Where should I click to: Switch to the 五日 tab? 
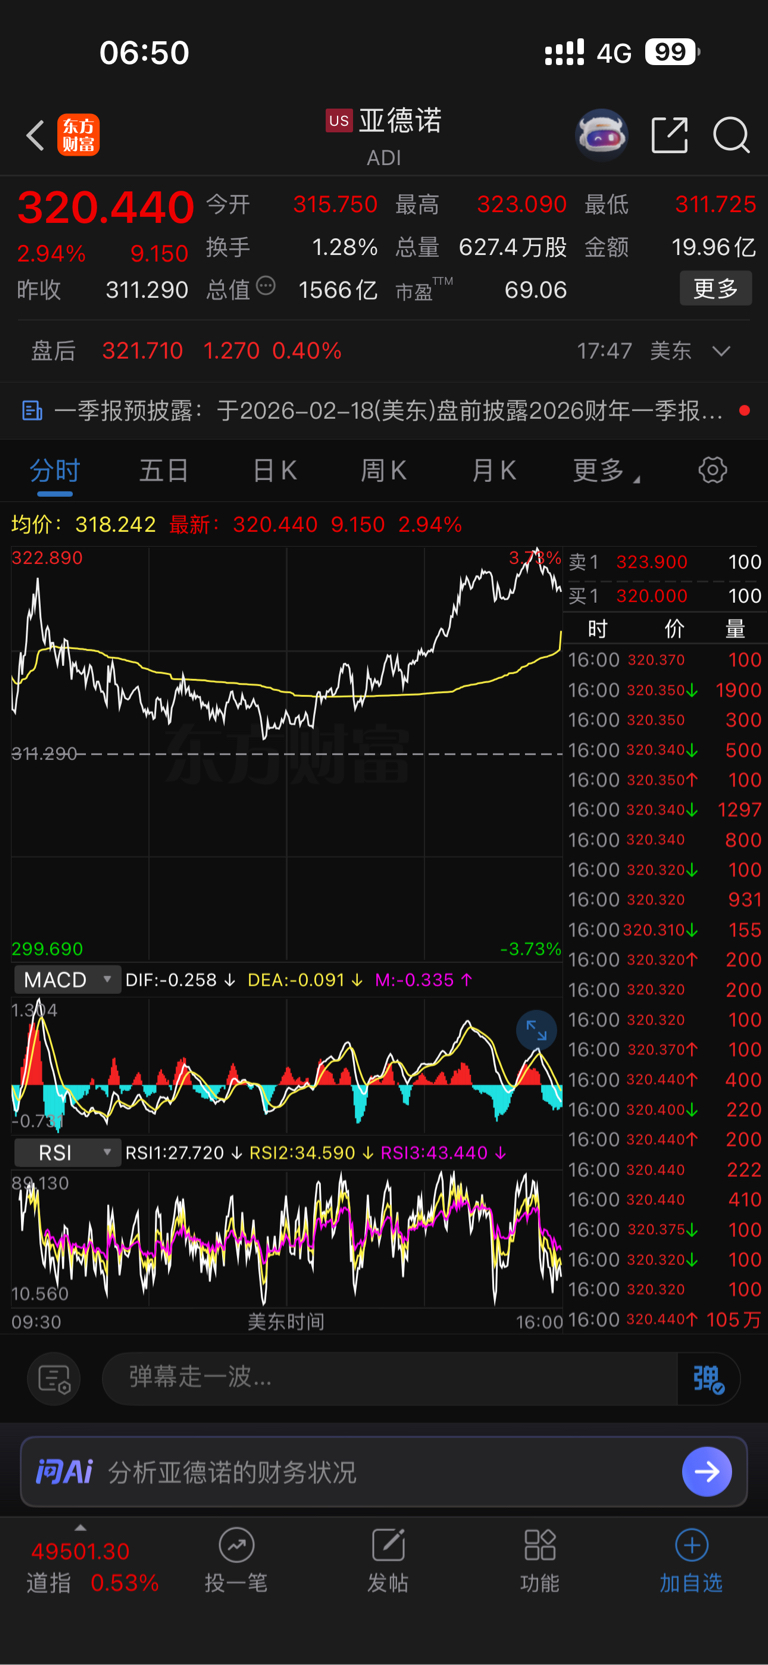164,471
